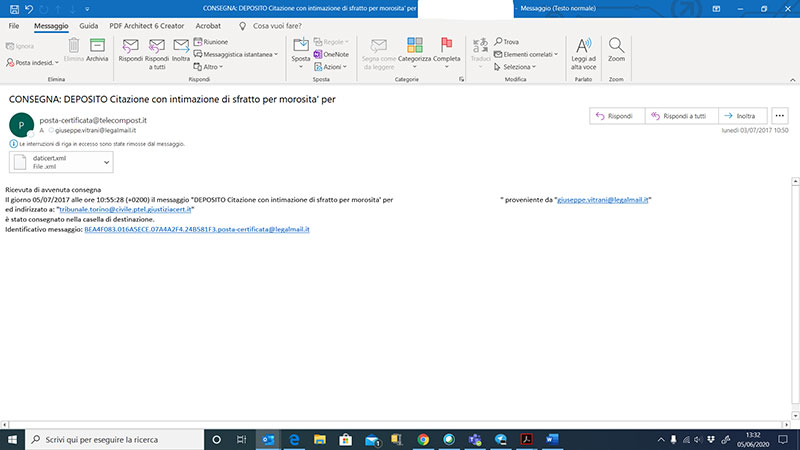Click the vertical scrollbar down arrow

point(795,416)
